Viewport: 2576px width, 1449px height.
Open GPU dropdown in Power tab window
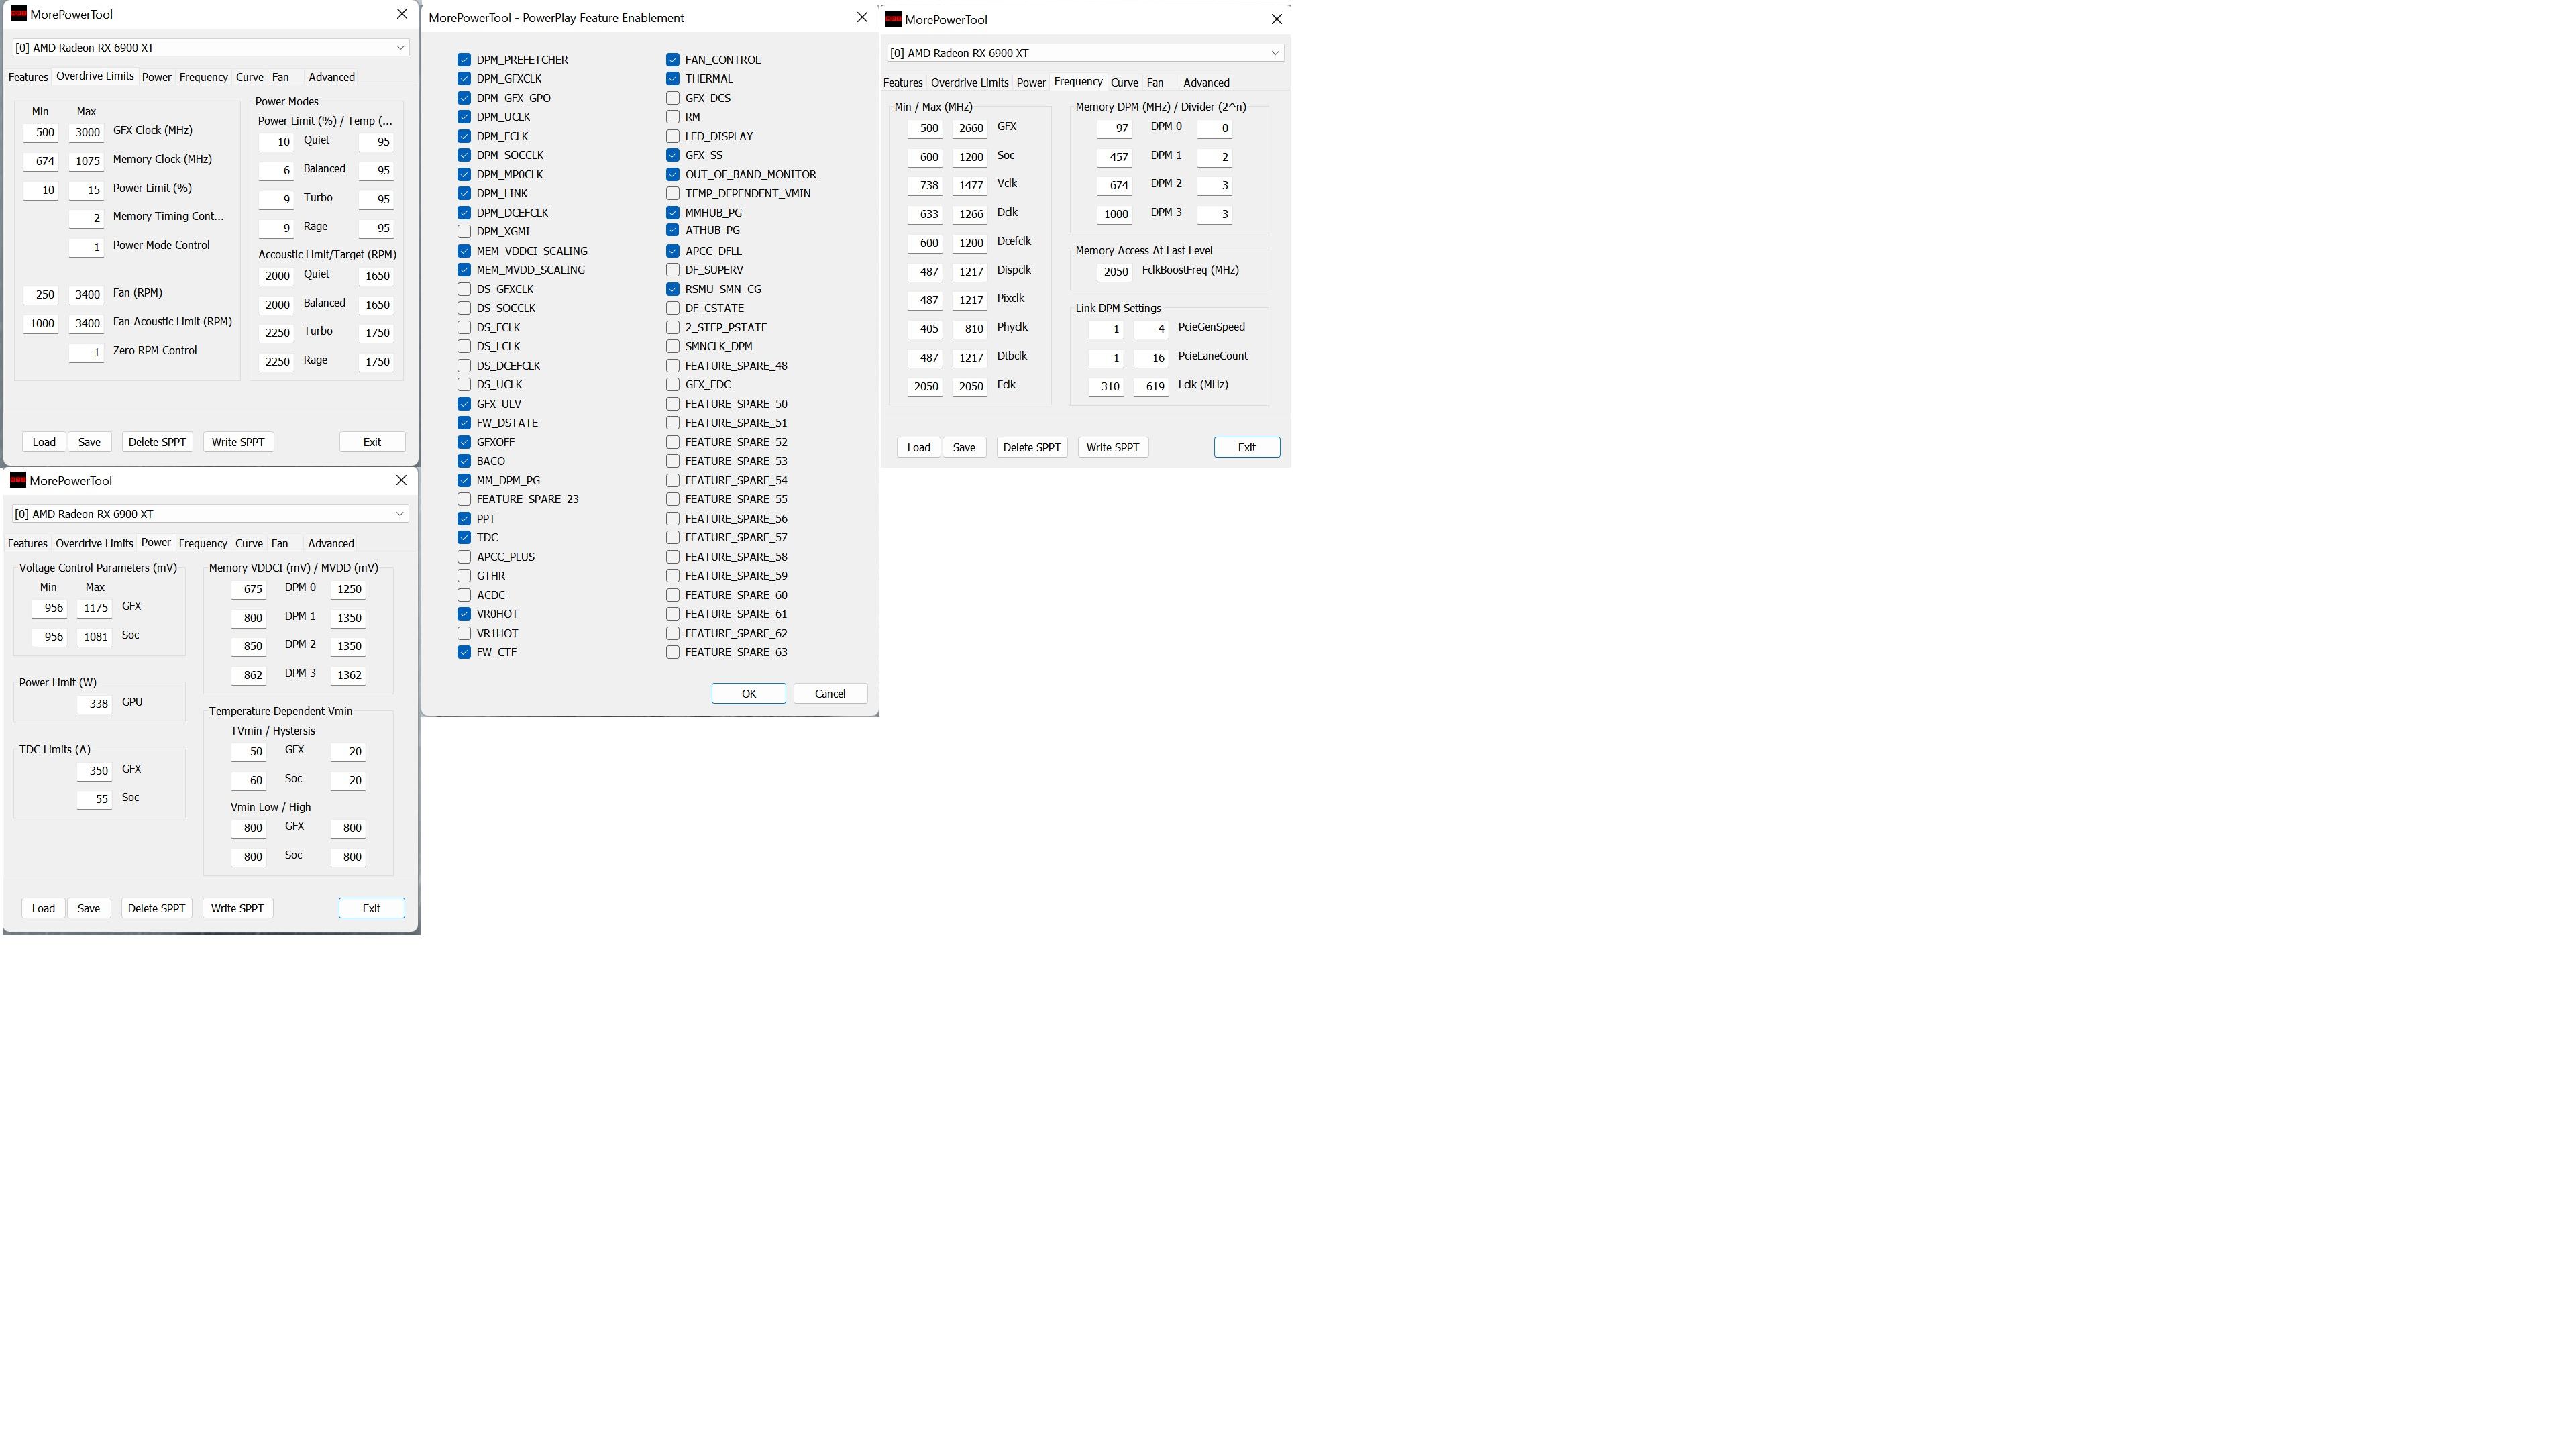(x=210, y=514)
